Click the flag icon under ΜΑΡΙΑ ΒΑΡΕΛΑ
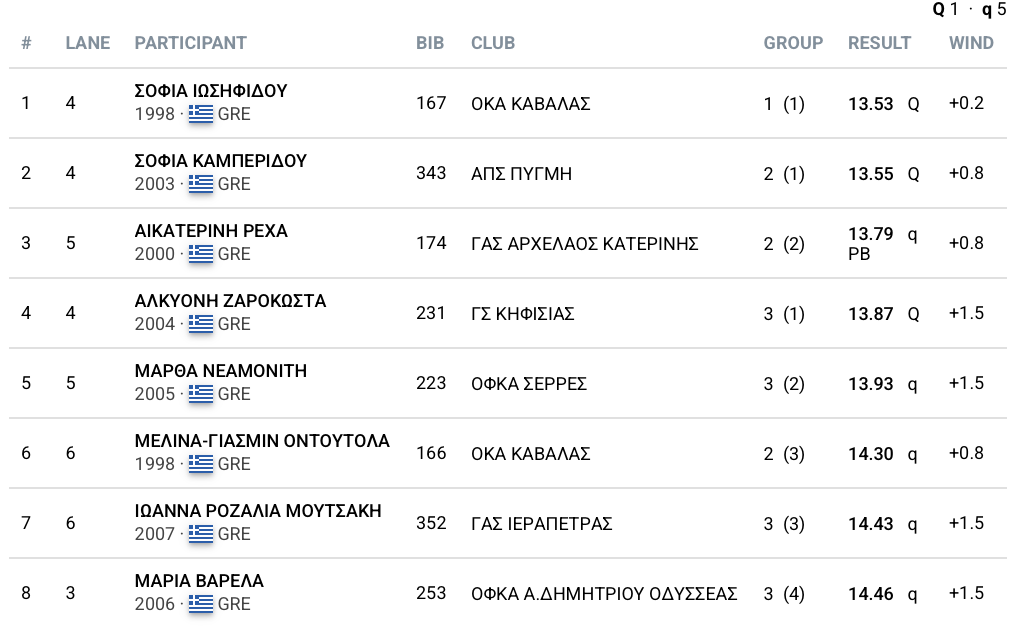This screenshot has width=1014, height=626. pos(201,604)
